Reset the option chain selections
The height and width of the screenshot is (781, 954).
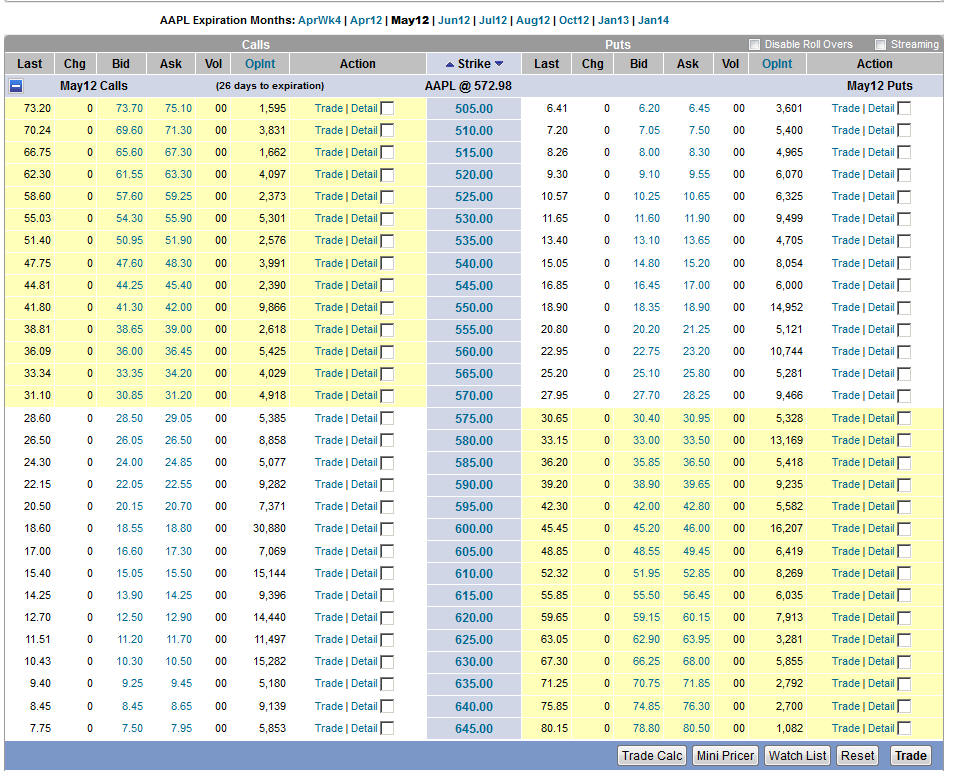pos(857,756)
